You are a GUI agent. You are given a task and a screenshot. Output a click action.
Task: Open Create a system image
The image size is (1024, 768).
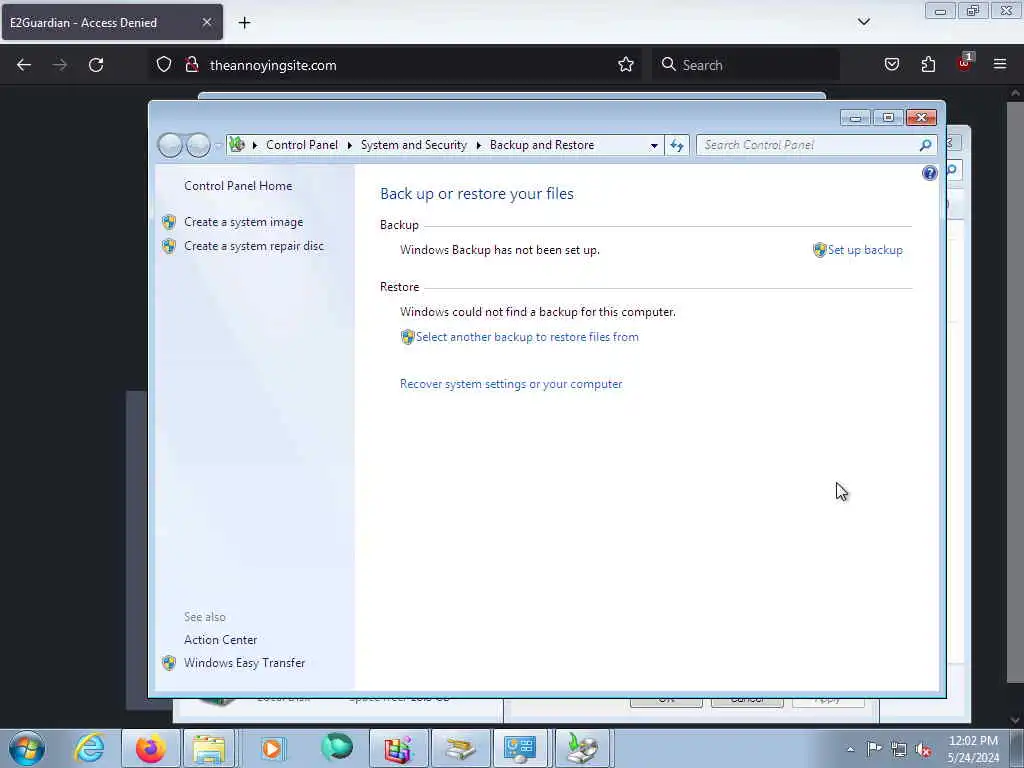[243, 222]
